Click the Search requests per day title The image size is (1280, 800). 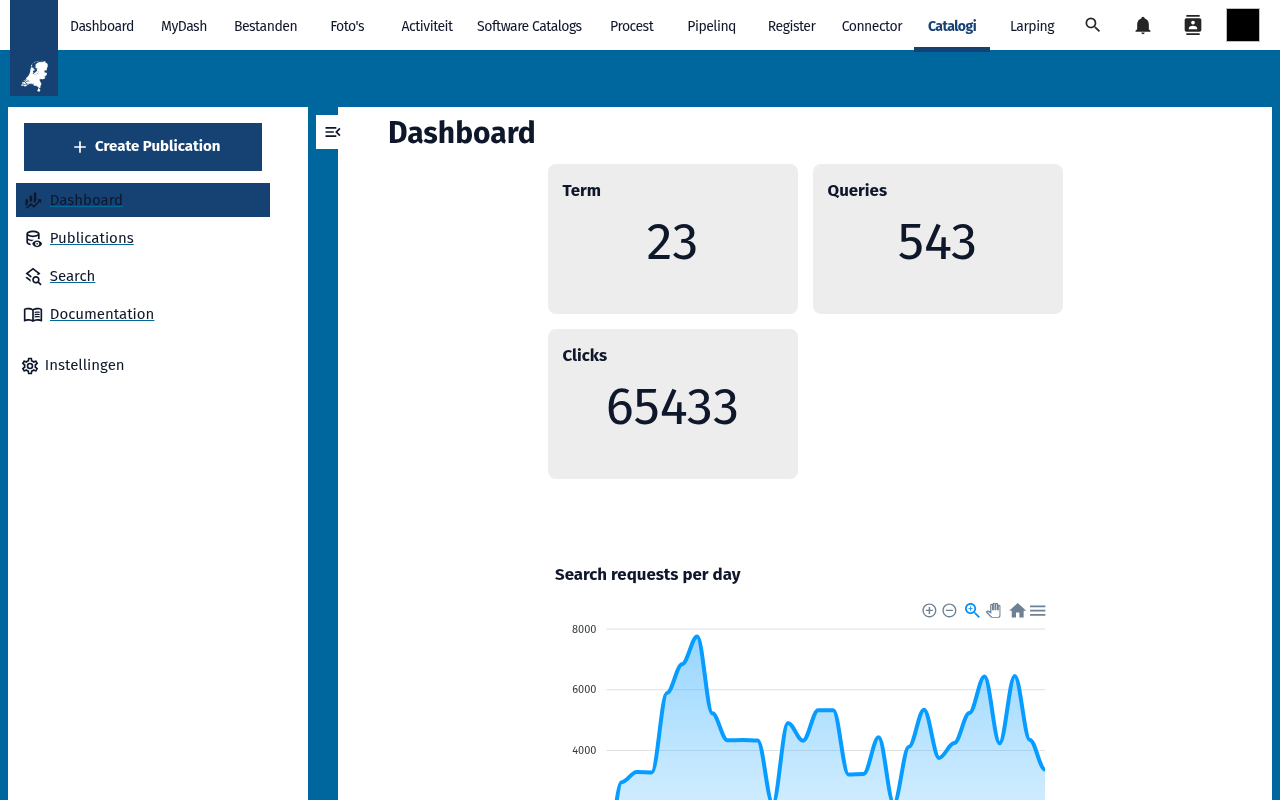(648, 574)
